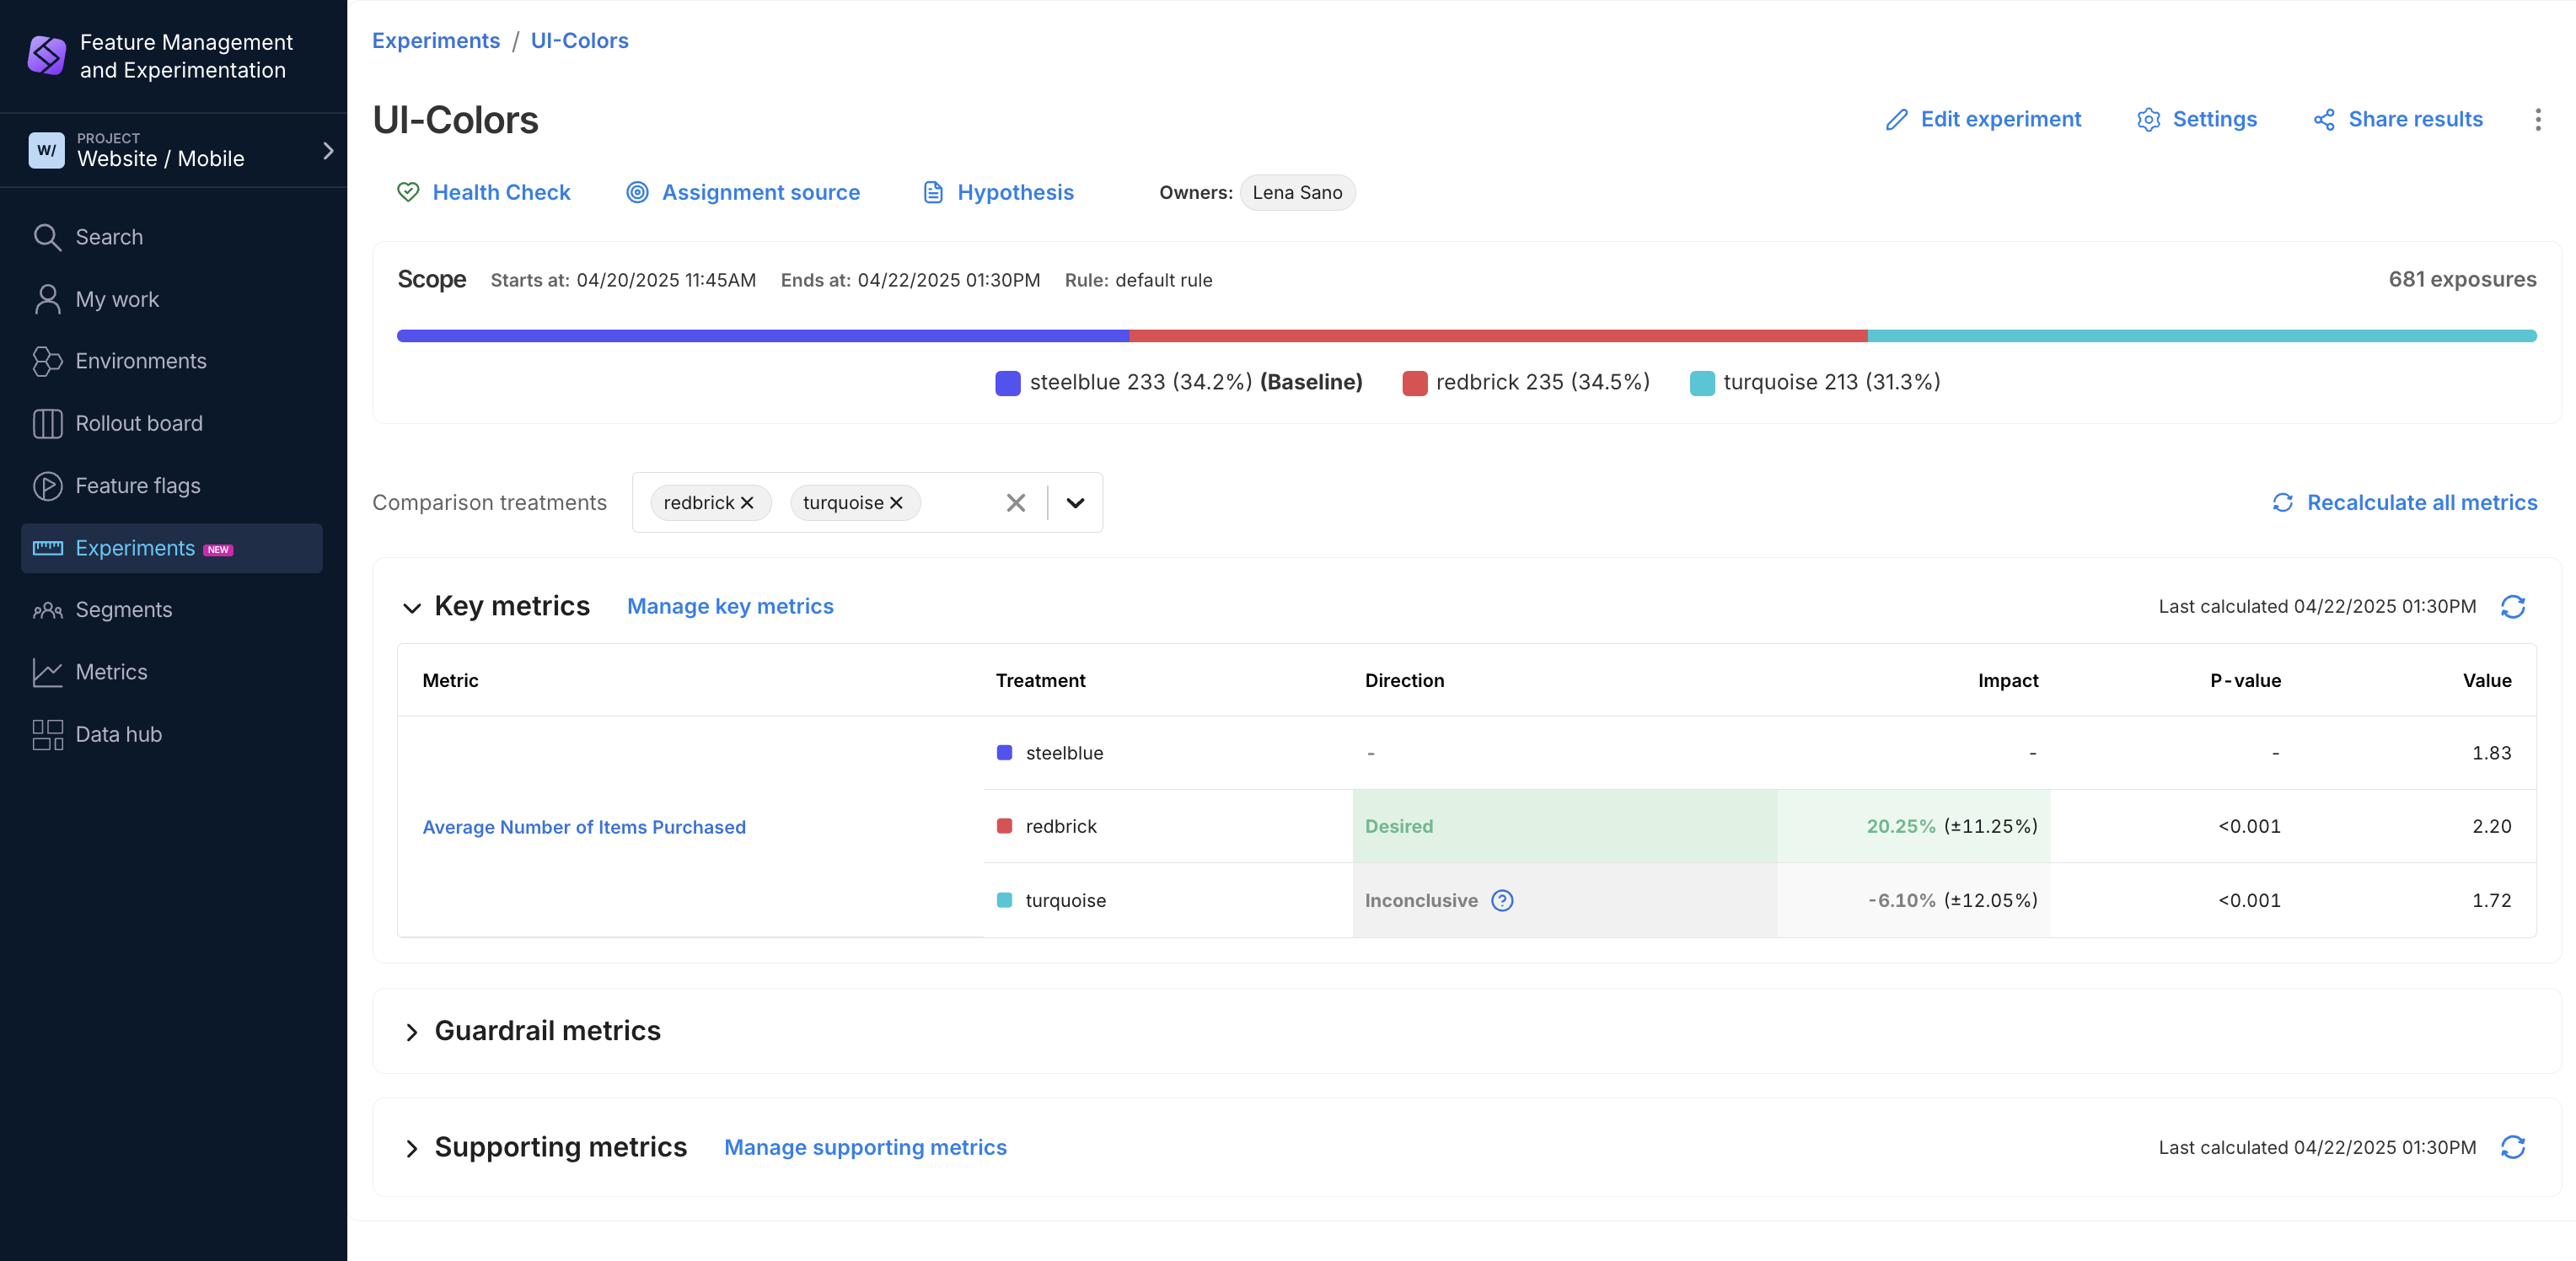This screenshot has height=1261, width=2576.
Task: Remove redbrick from comparison treatments
Action: tap(747, 503)
